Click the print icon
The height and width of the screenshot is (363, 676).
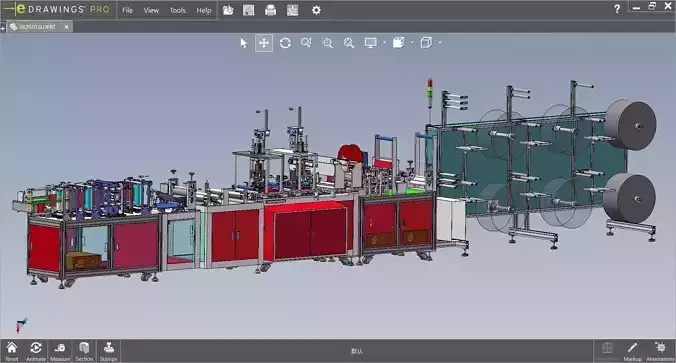(270, 10)
